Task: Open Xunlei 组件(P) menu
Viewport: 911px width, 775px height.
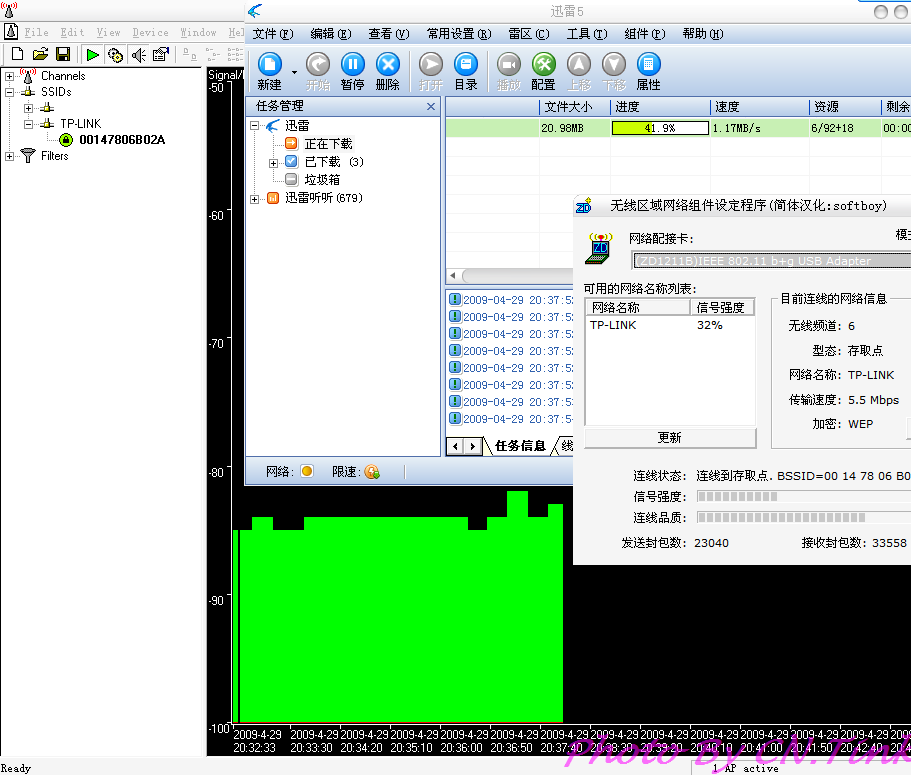Action: coord(645,34)
